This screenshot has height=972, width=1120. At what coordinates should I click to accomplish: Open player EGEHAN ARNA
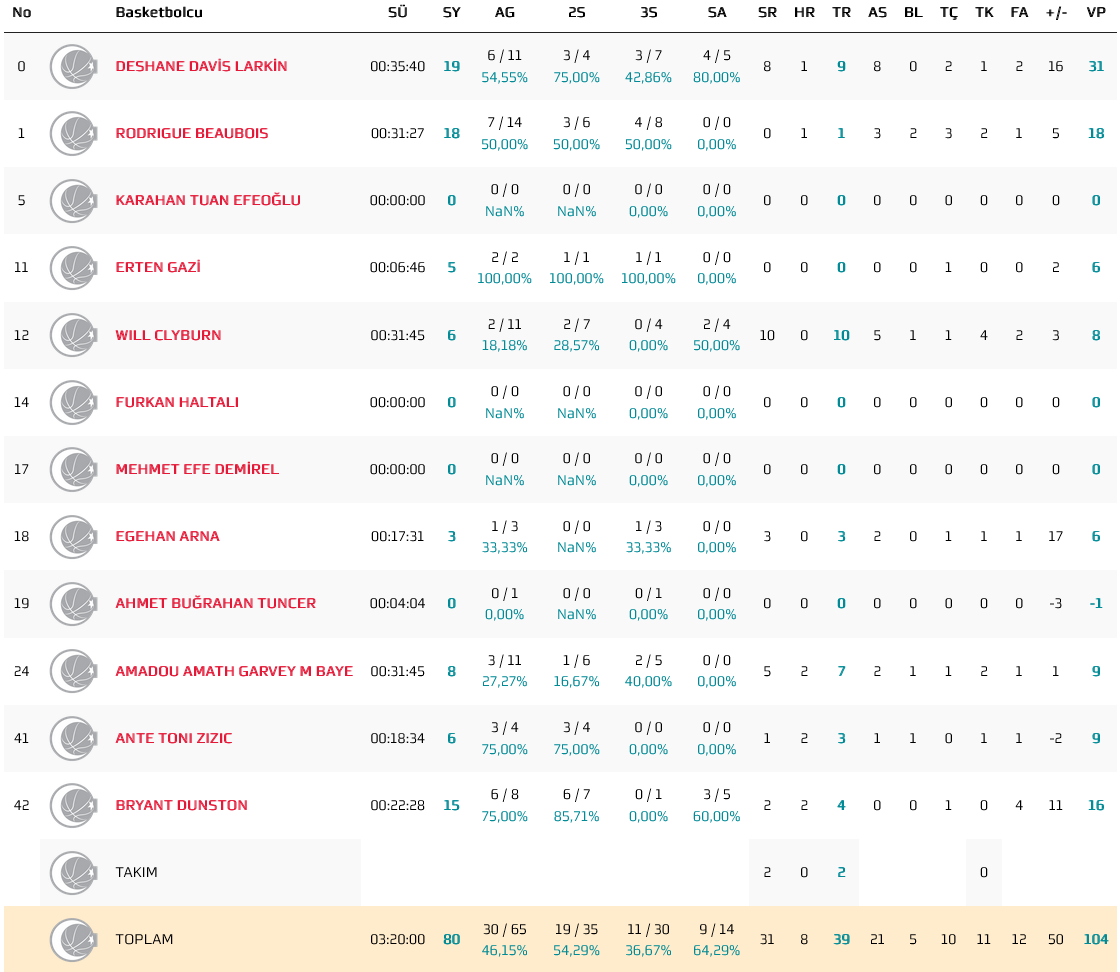167,536
